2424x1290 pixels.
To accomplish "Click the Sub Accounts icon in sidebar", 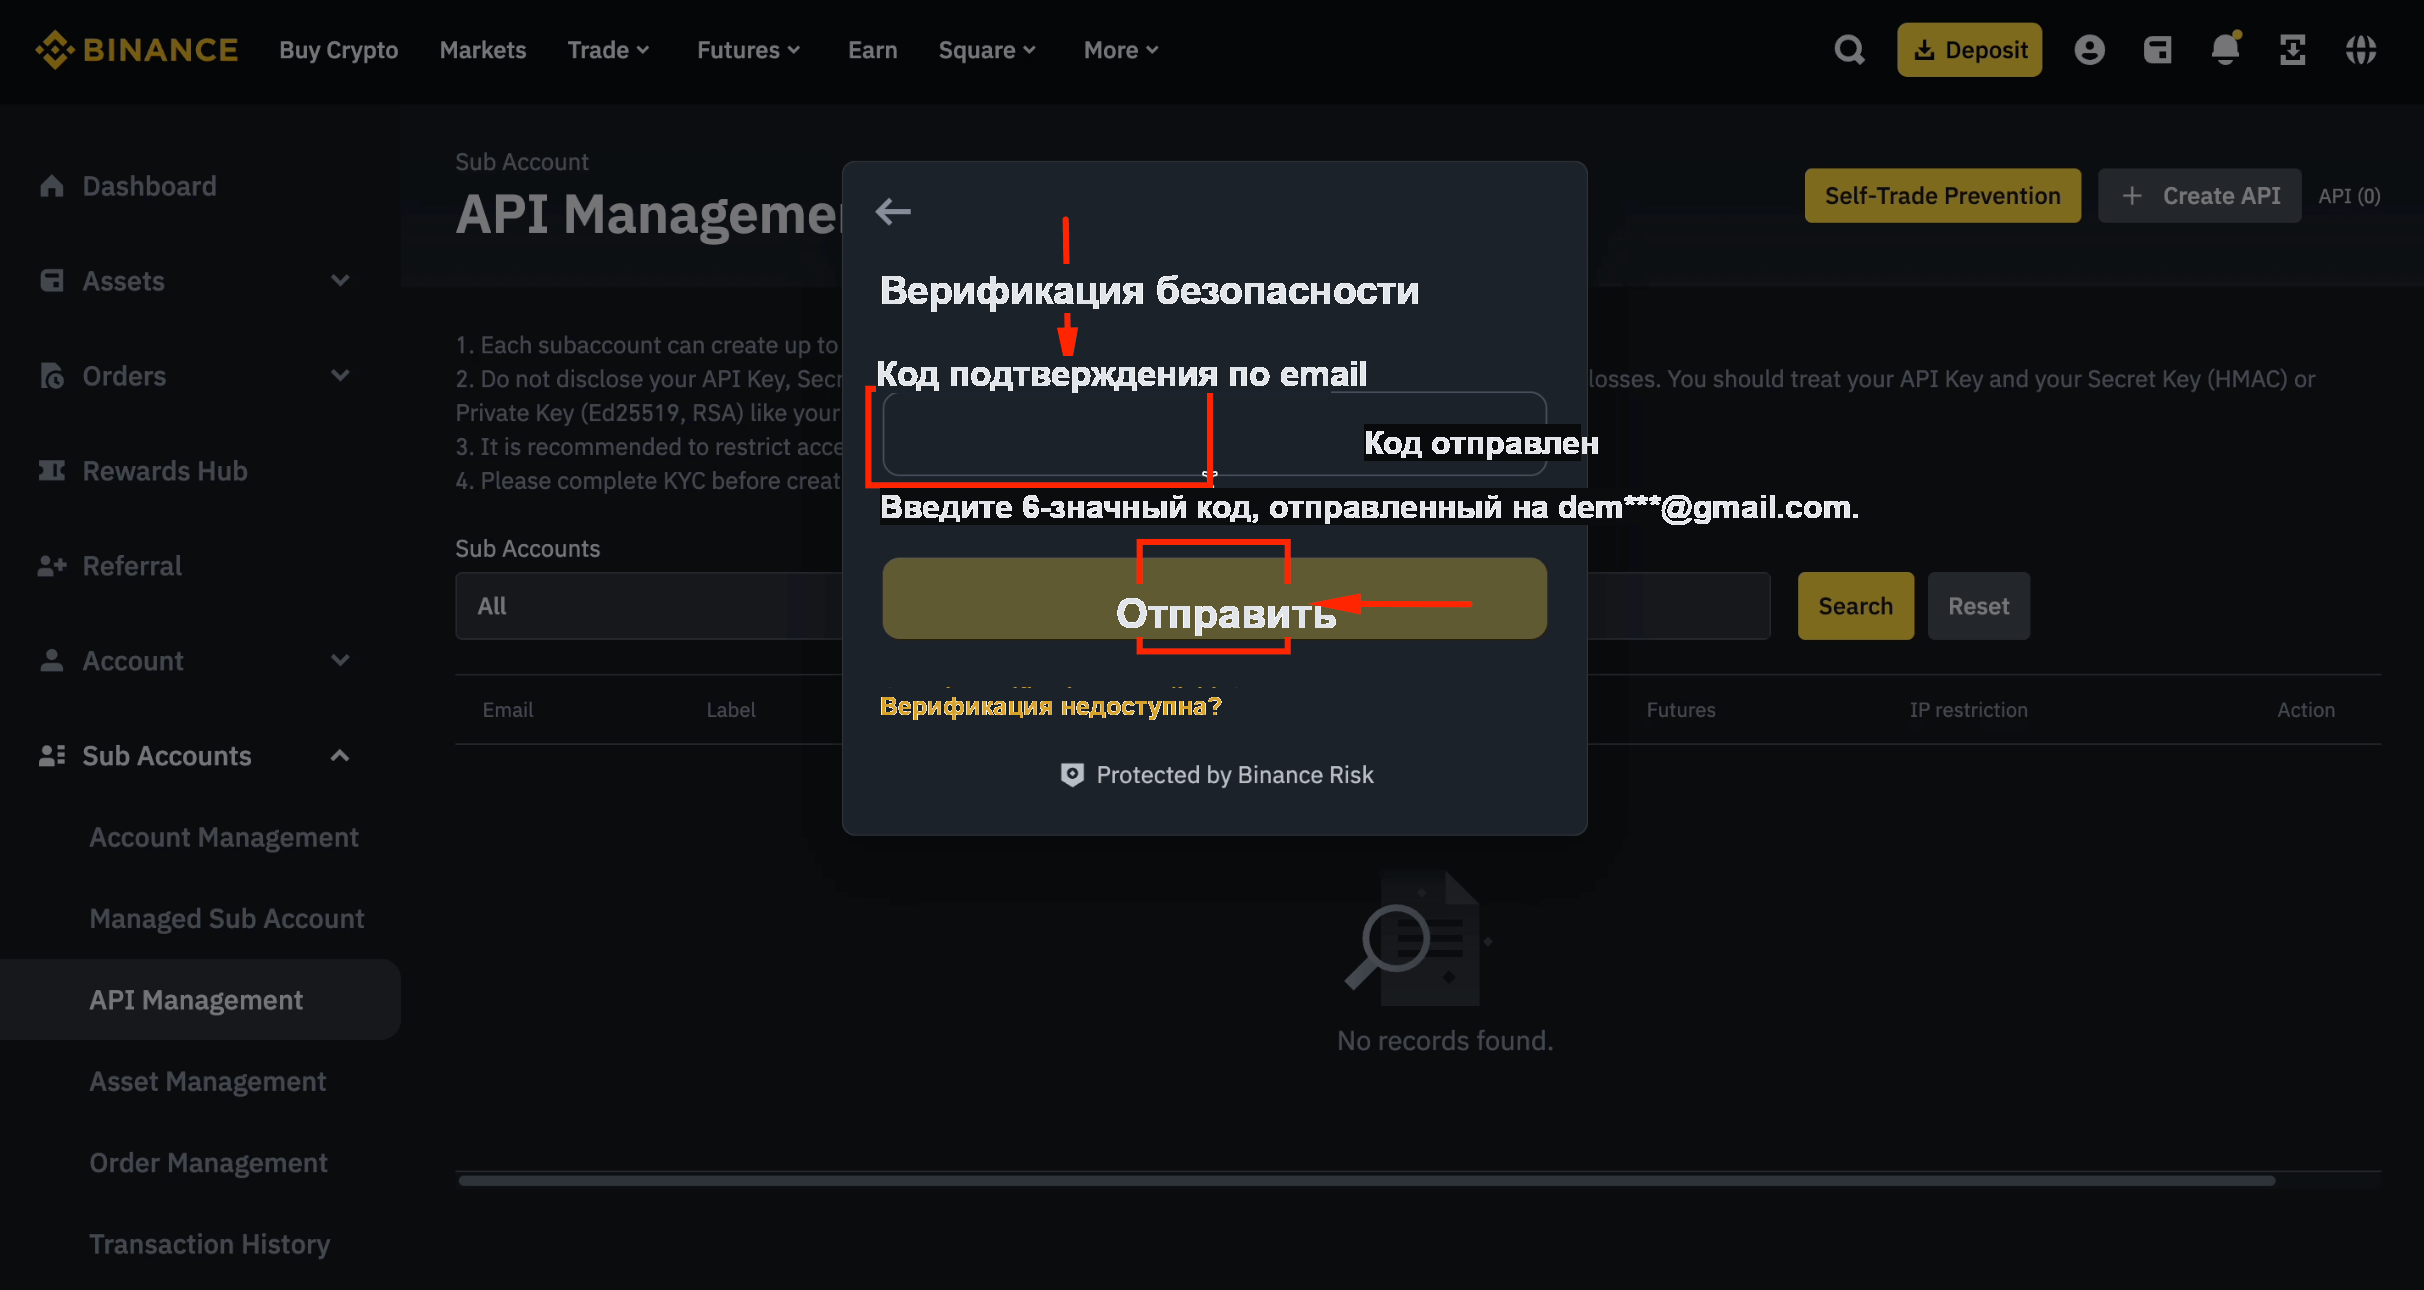I will [x=52, y=756].
